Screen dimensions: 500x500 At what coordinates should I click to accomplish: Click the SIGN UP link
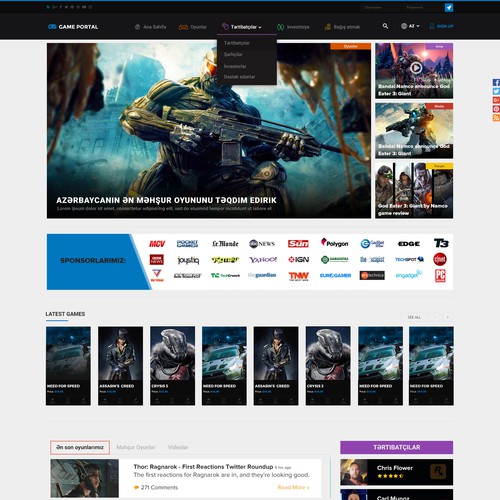[x=441, y=26]
